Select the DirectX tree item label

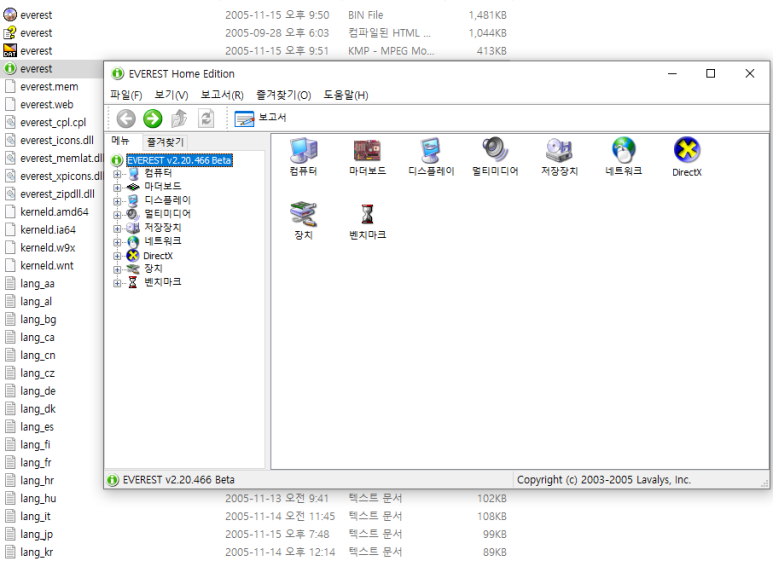(x=158, y=256)
